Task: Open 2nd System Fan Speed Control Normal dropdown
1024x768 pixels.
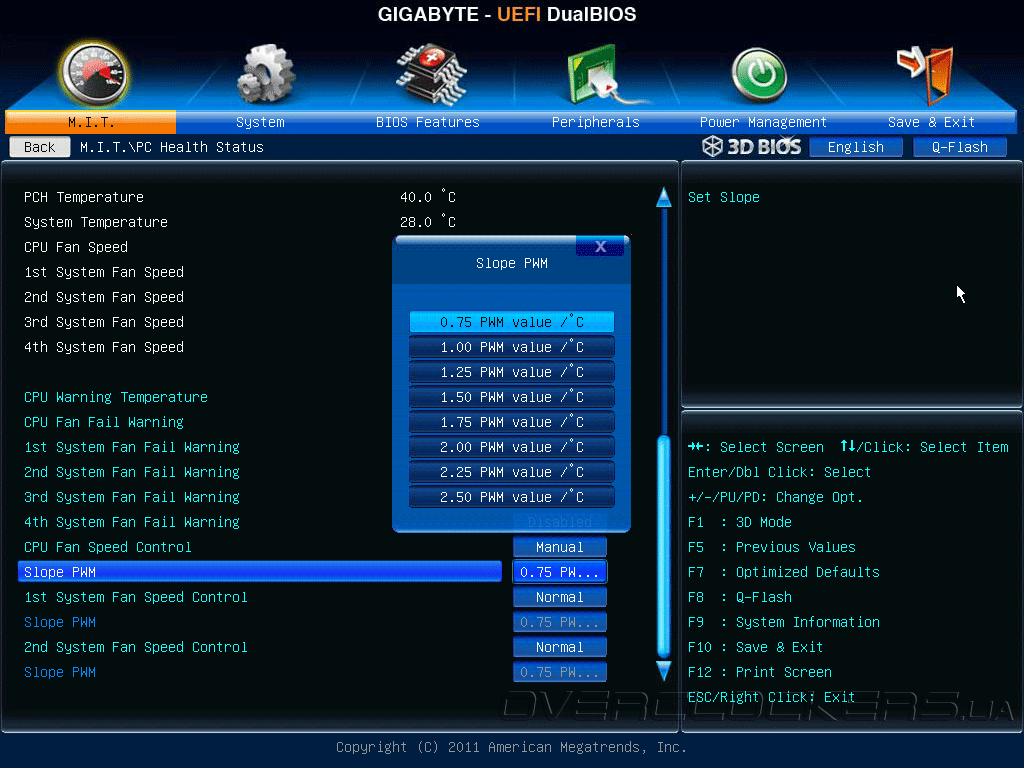Action: pyautogui.click(x=560, y=647)
